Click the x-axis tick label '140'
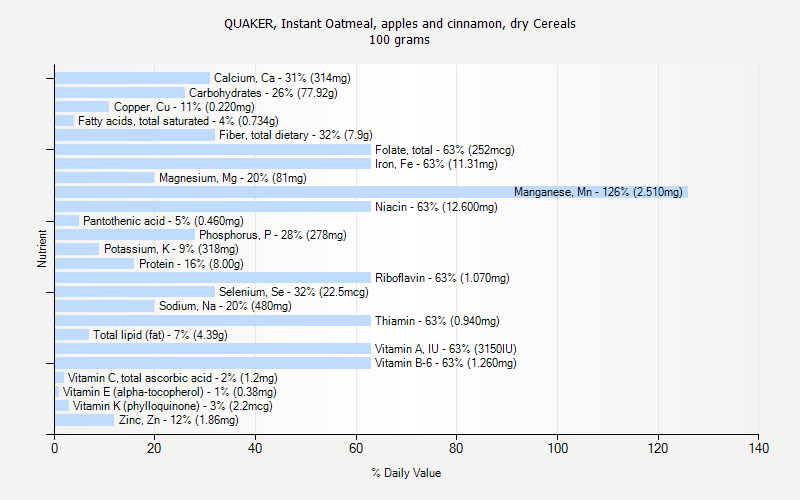800x500 pixels. click(x=759, y=448)
